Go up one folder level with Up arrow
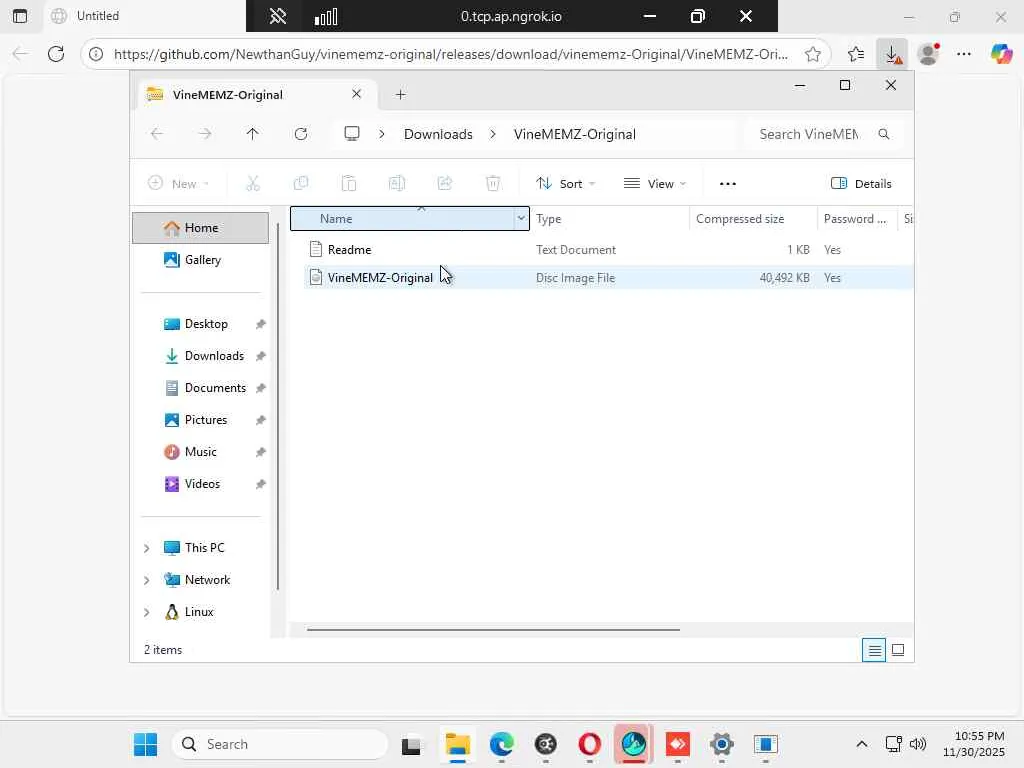The width and height of the screenshot is (1024, 768). coord(253,134)
